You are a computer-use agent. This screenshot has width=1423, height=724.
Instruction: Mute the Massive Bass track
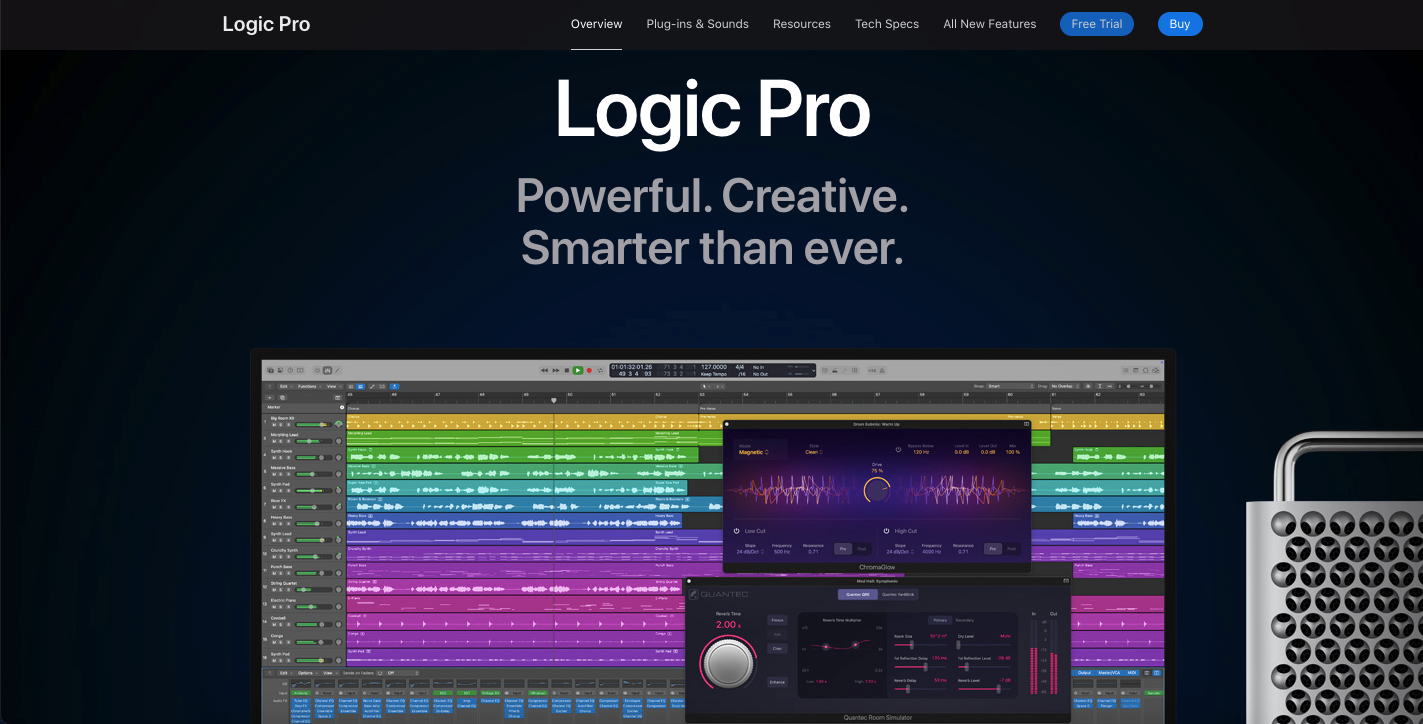[274, 474]
